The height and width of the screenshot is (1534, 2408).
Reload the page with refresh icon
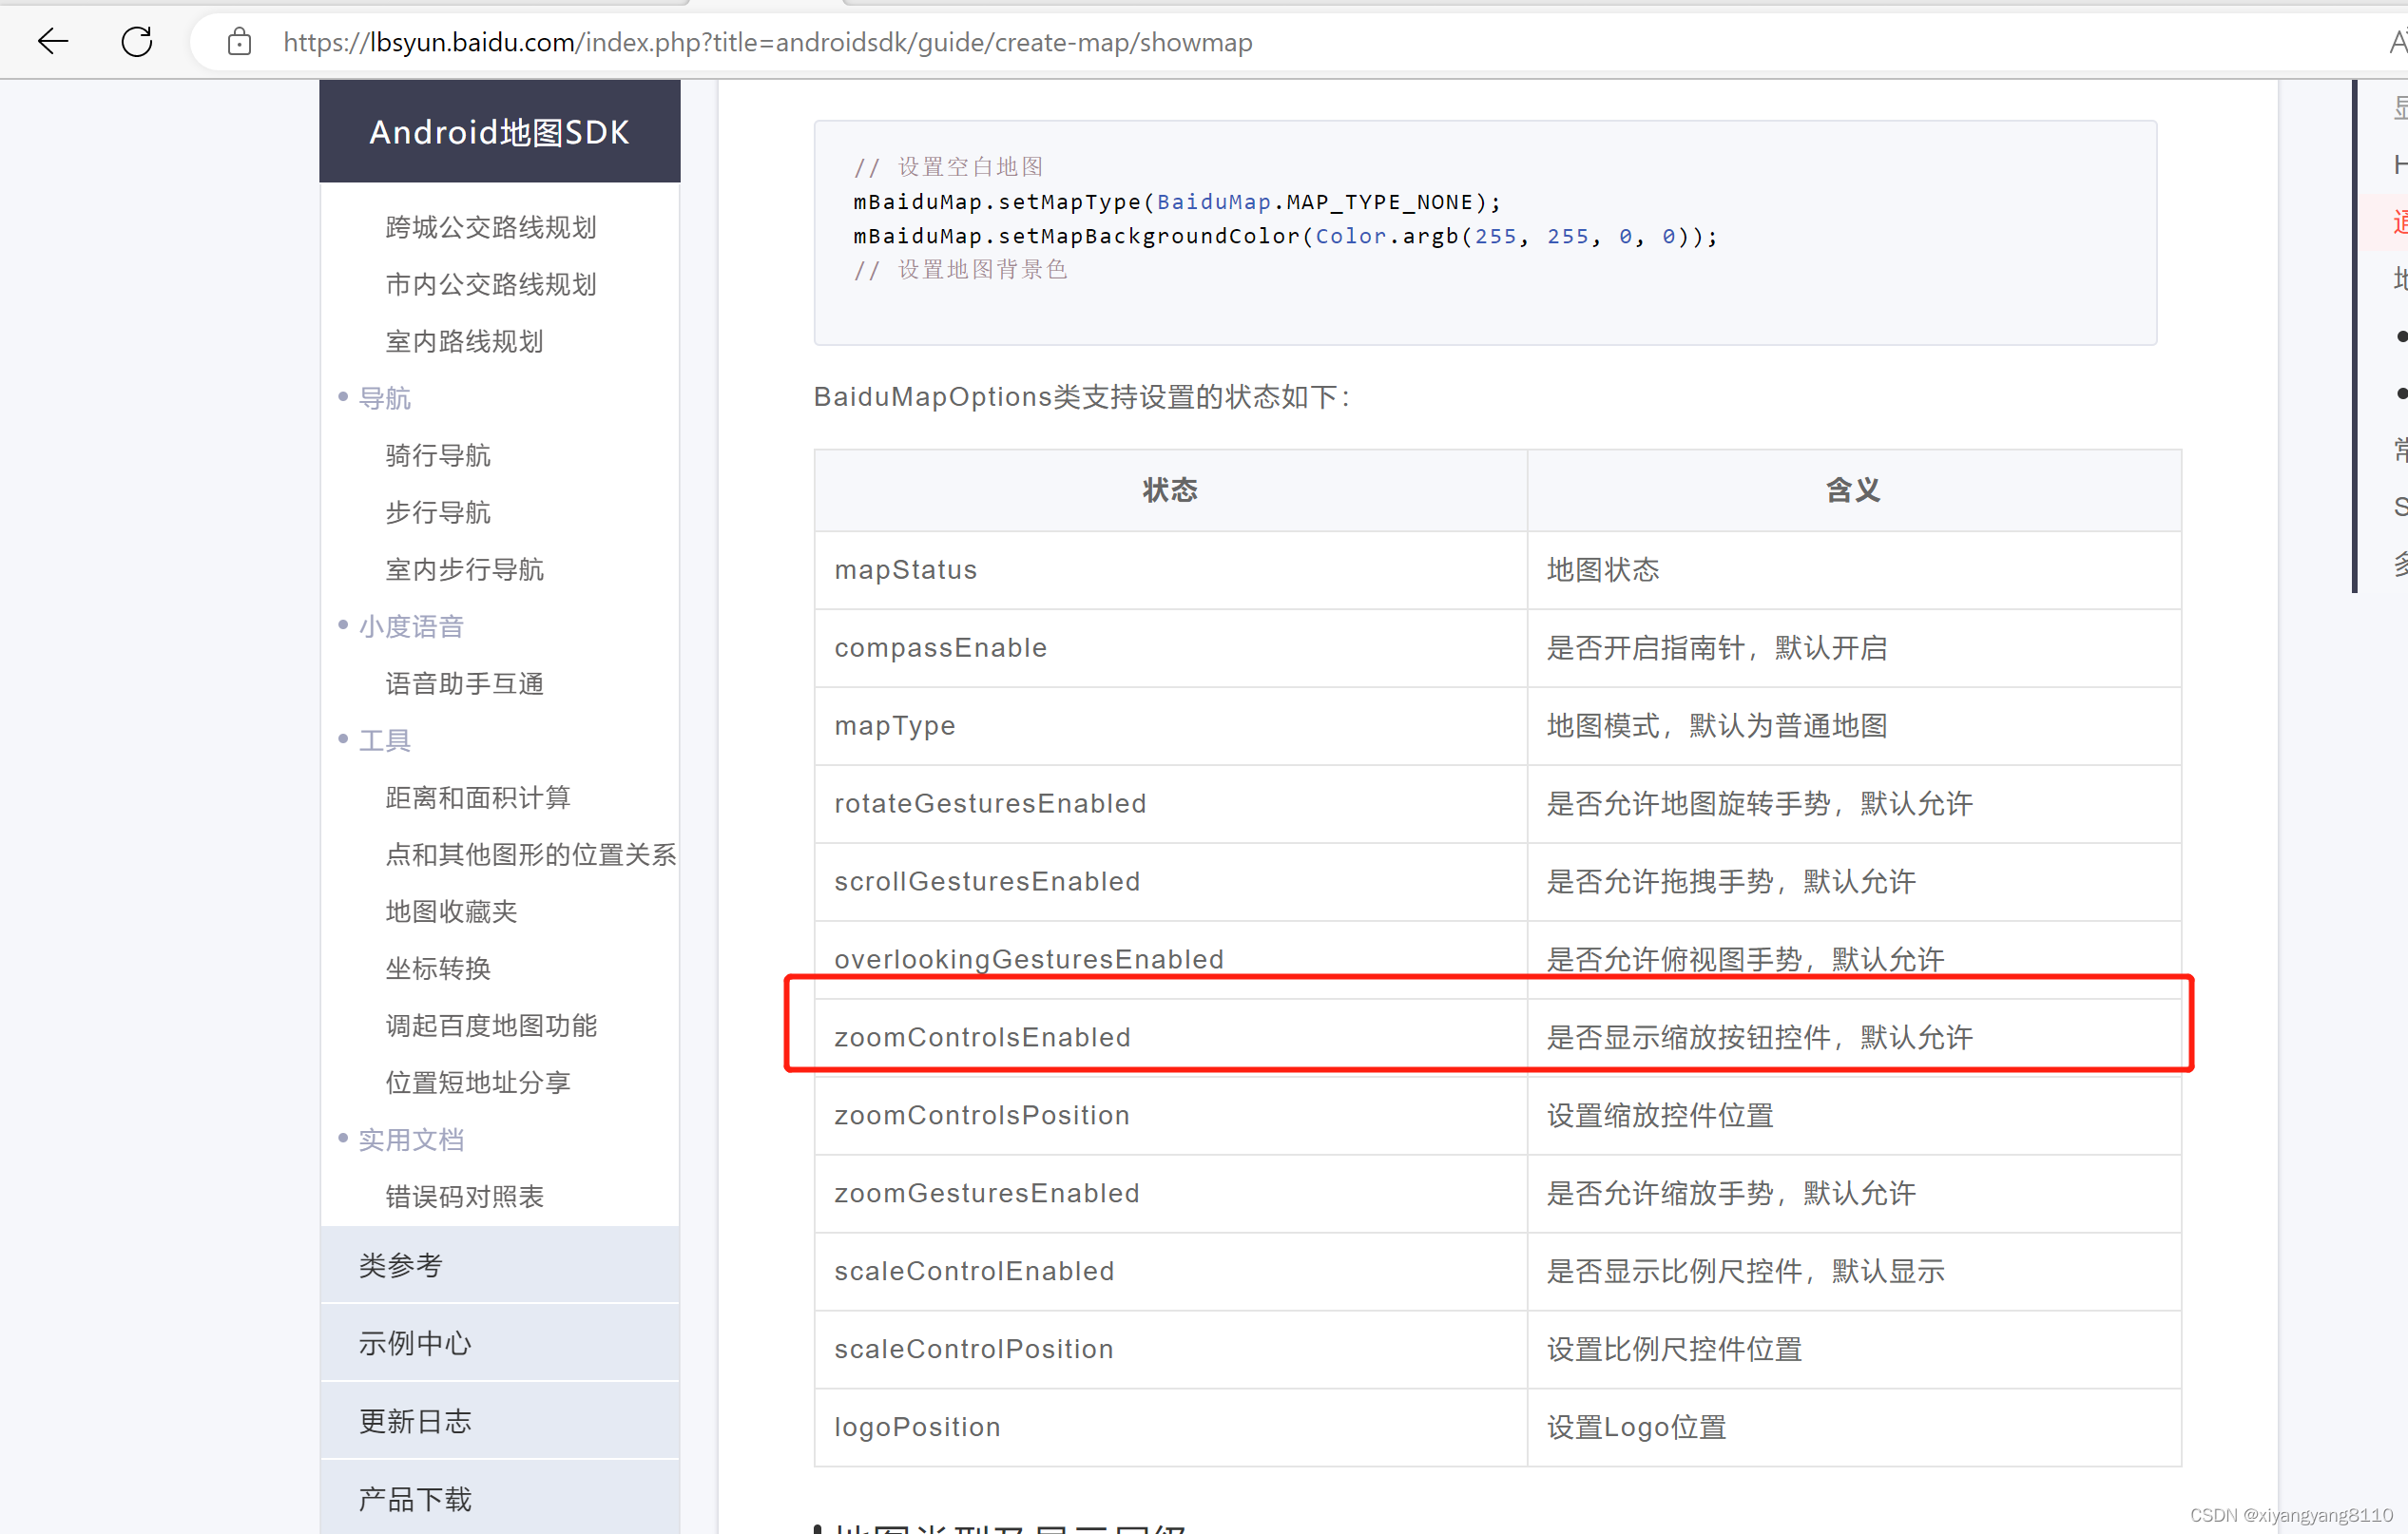tap(137, 41)
